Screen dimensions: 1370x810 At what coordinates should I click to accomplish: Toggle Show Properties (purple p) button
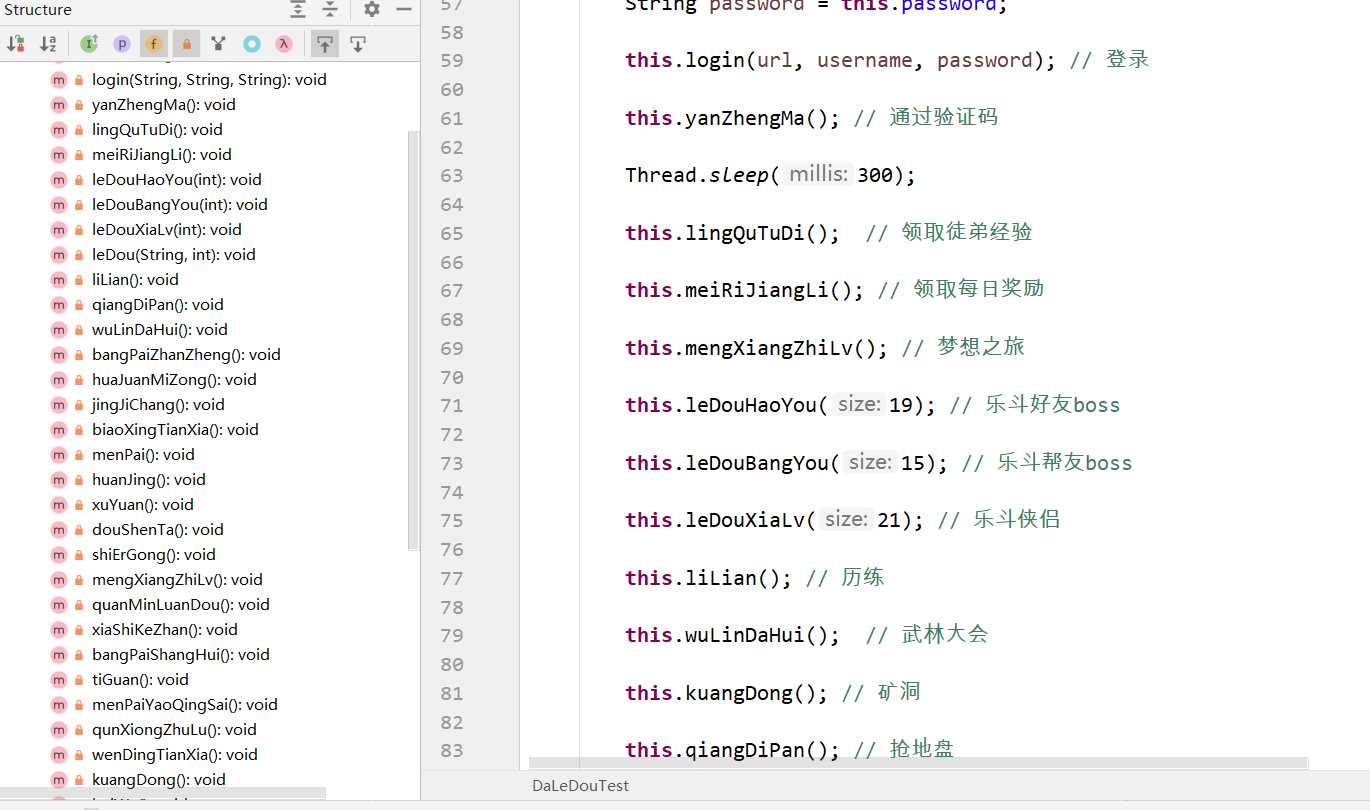click(x=122, y=43)
